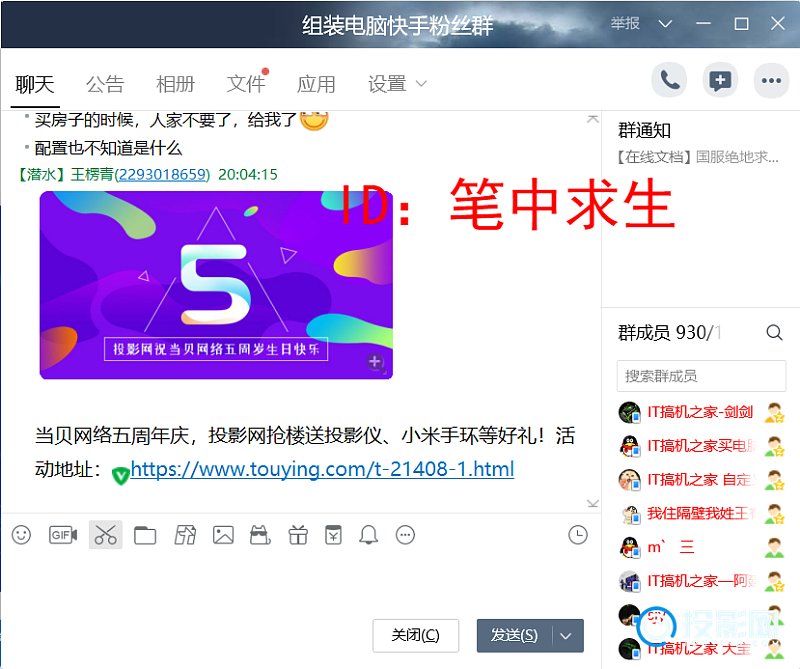Select member IT搞机之家—阿
The width and height of the screenshot is (800, 669).
coord(701,581)
